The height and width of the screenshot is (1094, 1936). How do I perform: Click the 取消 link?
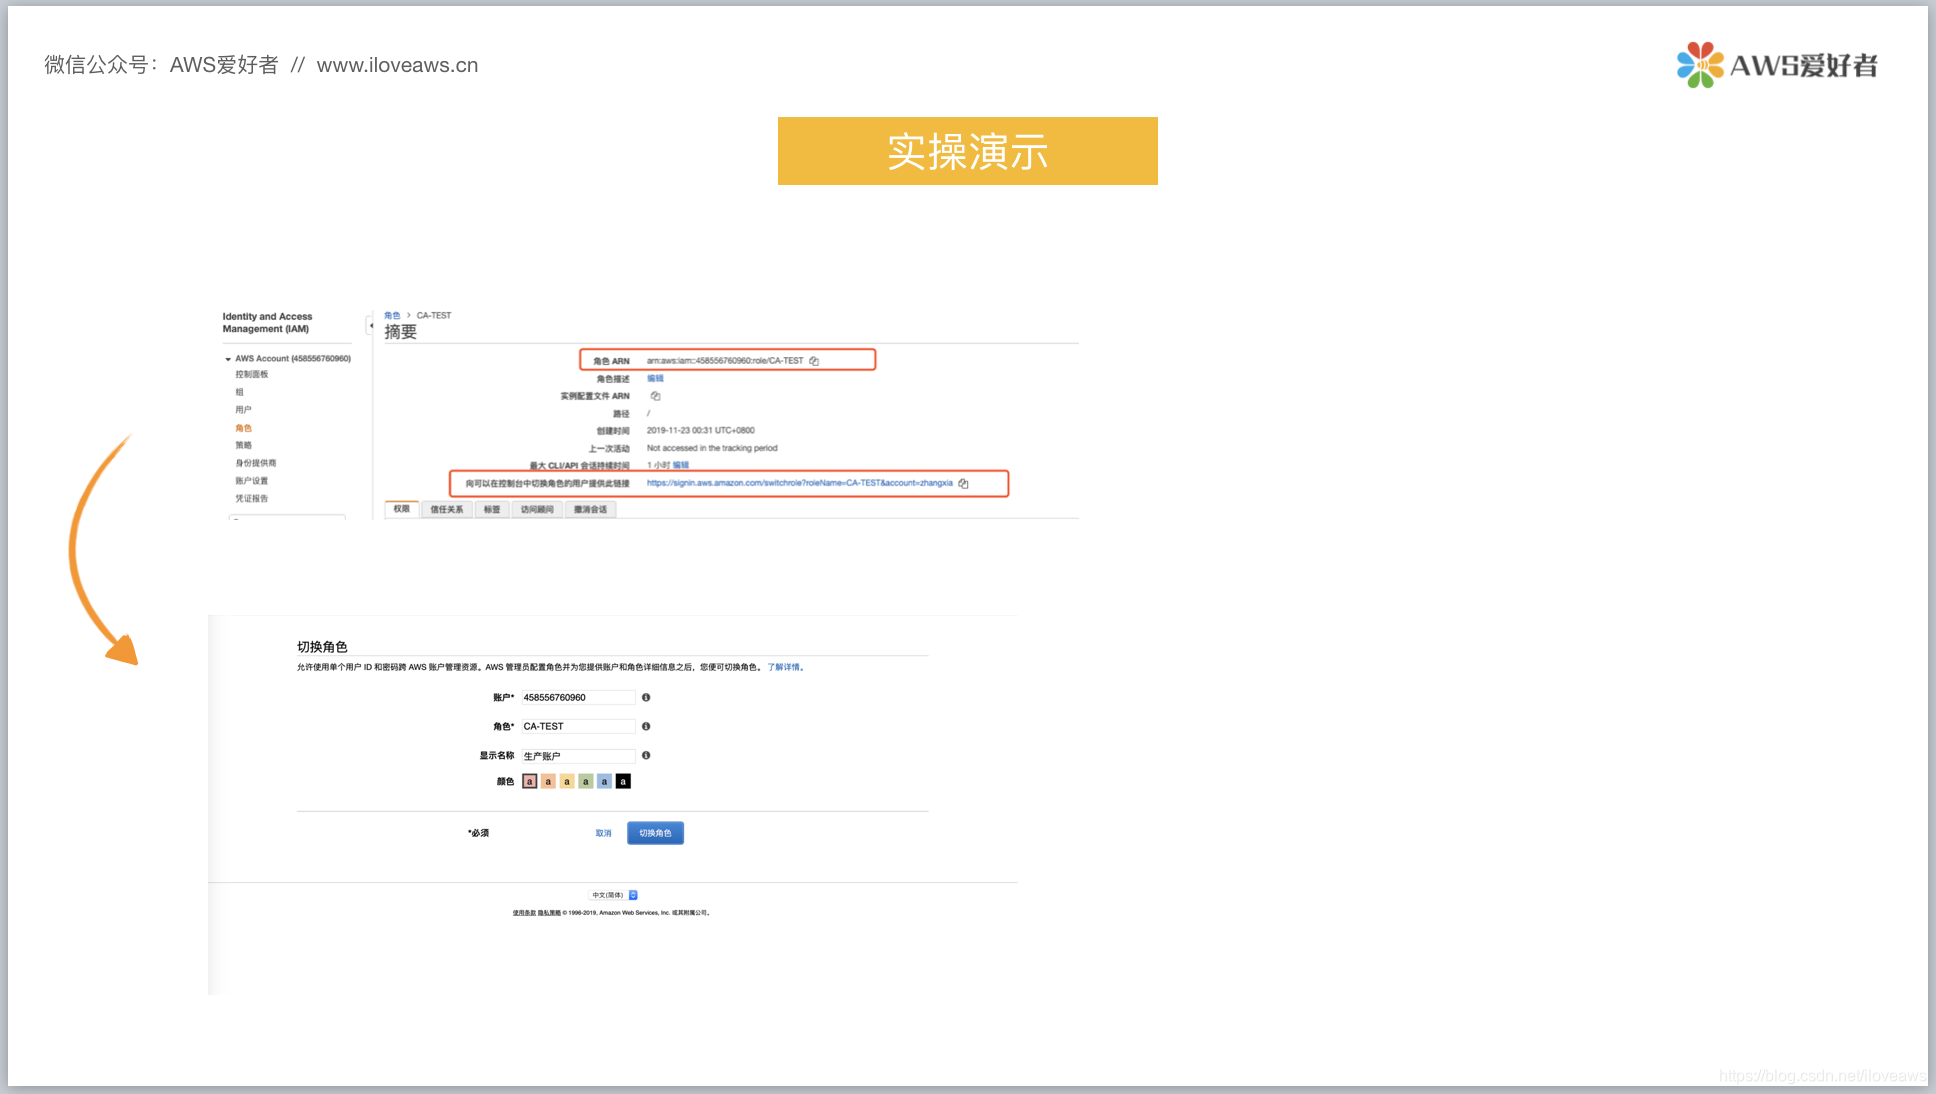tap(603, 833)
